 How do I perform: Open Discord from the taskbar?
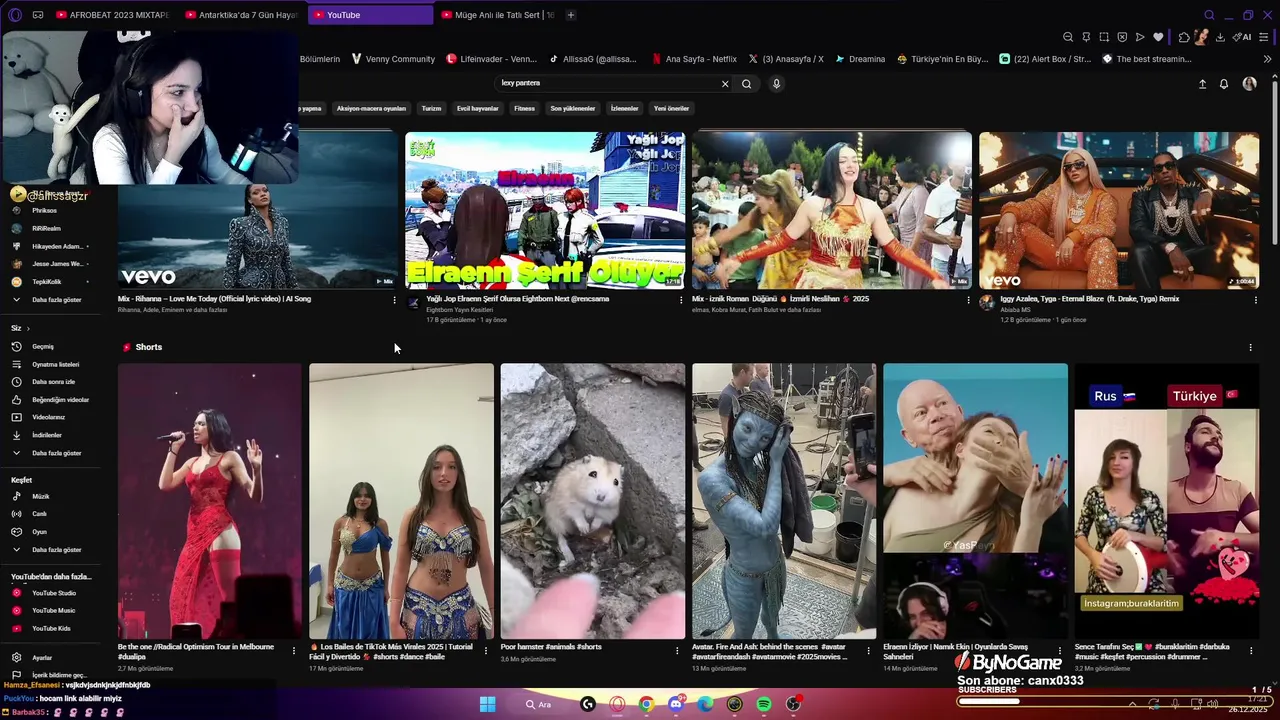coord(676,704)
